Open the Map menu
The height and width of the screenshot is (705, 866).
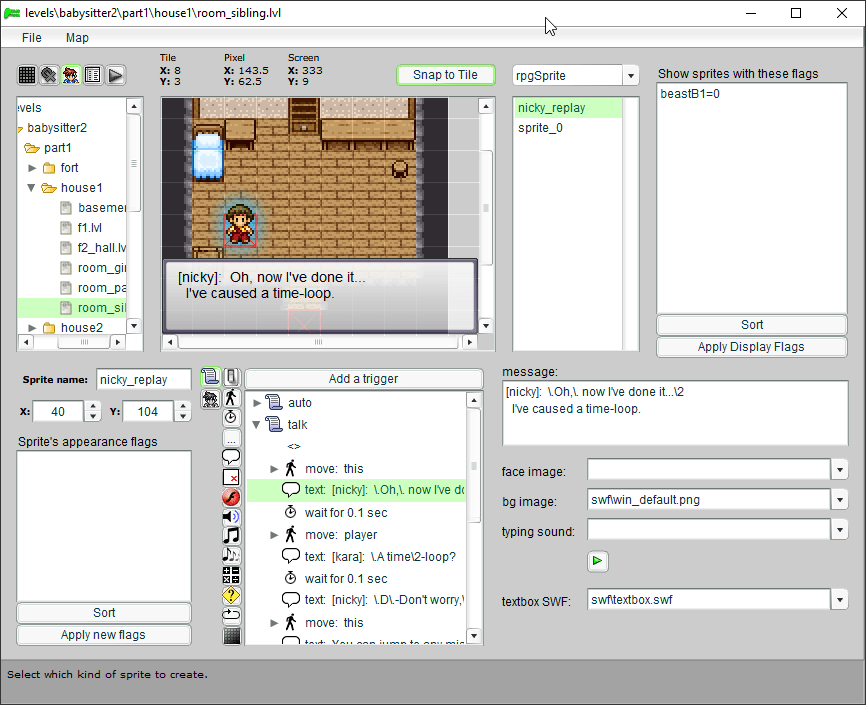(77, 38)
